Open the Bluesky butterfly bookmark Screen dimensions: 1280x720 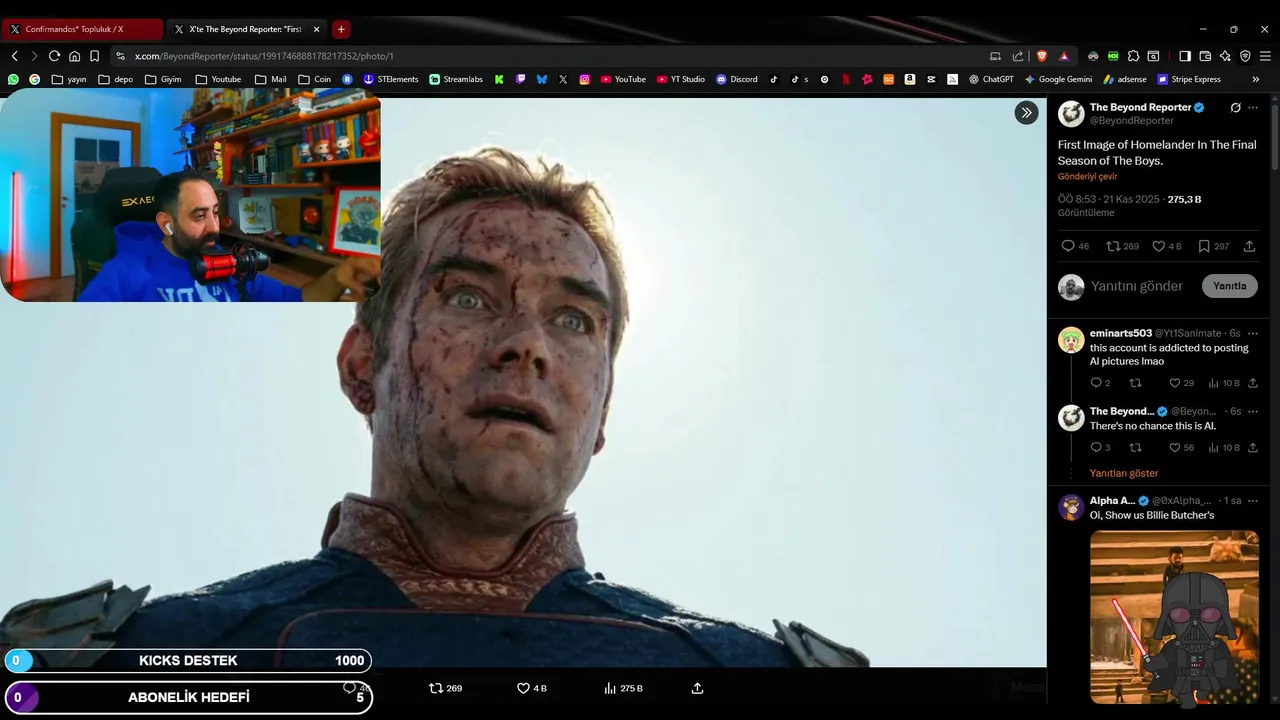click(542, 79)
